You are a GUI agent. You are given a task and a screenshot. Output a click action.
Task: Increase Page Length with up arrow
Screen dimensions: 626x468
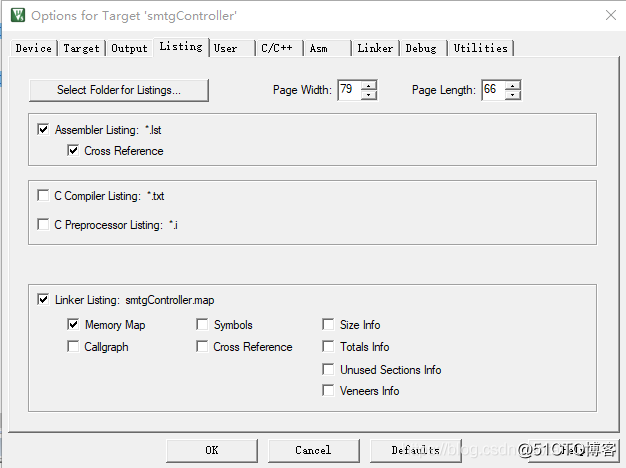[x=513, y=85]
